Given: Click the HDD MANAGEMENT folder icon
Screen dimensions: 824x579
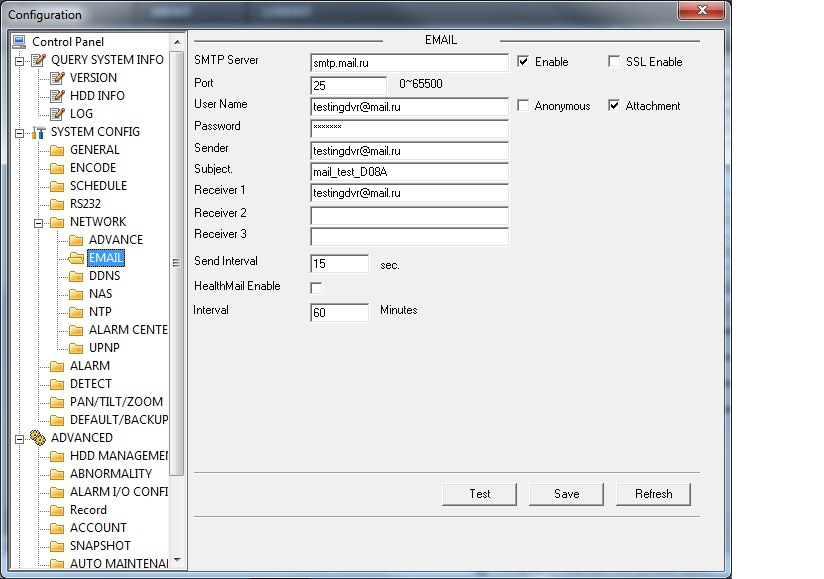Looking at the screenshot, I should tap(57, 456).
